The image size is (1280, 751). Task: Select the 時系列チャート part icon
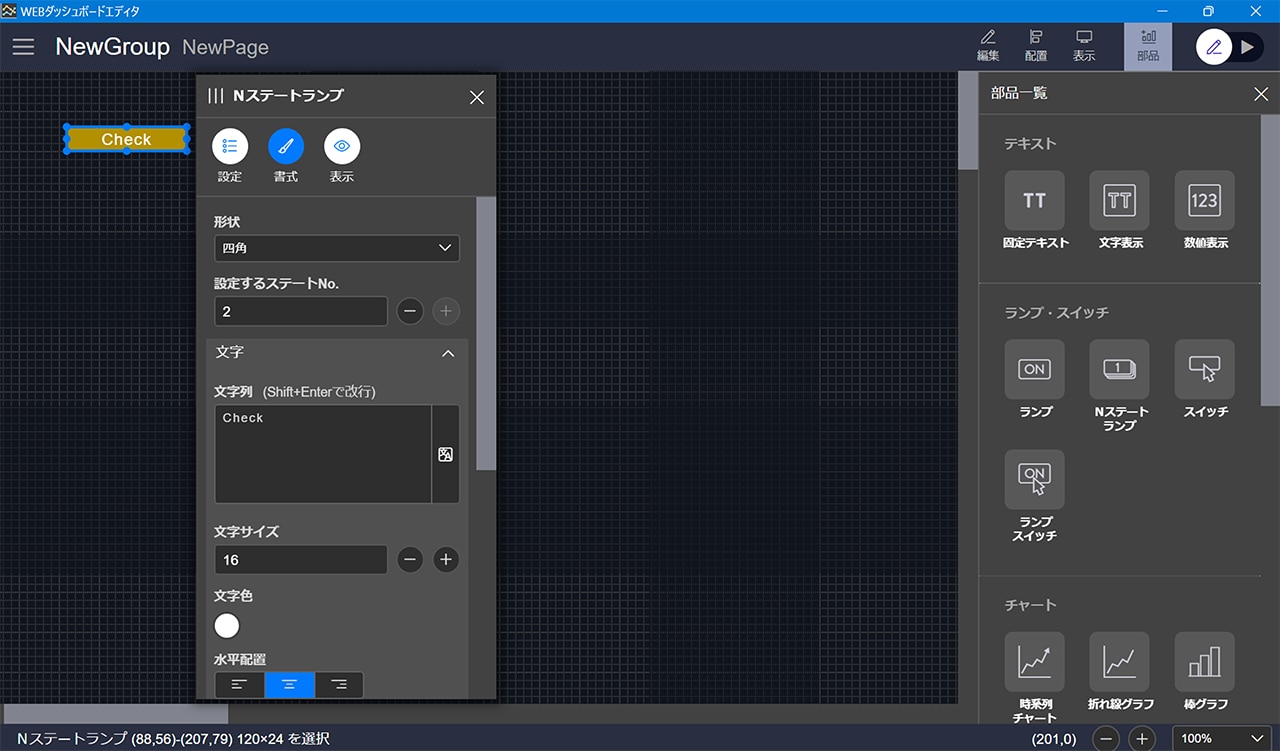click(1034, 662)
